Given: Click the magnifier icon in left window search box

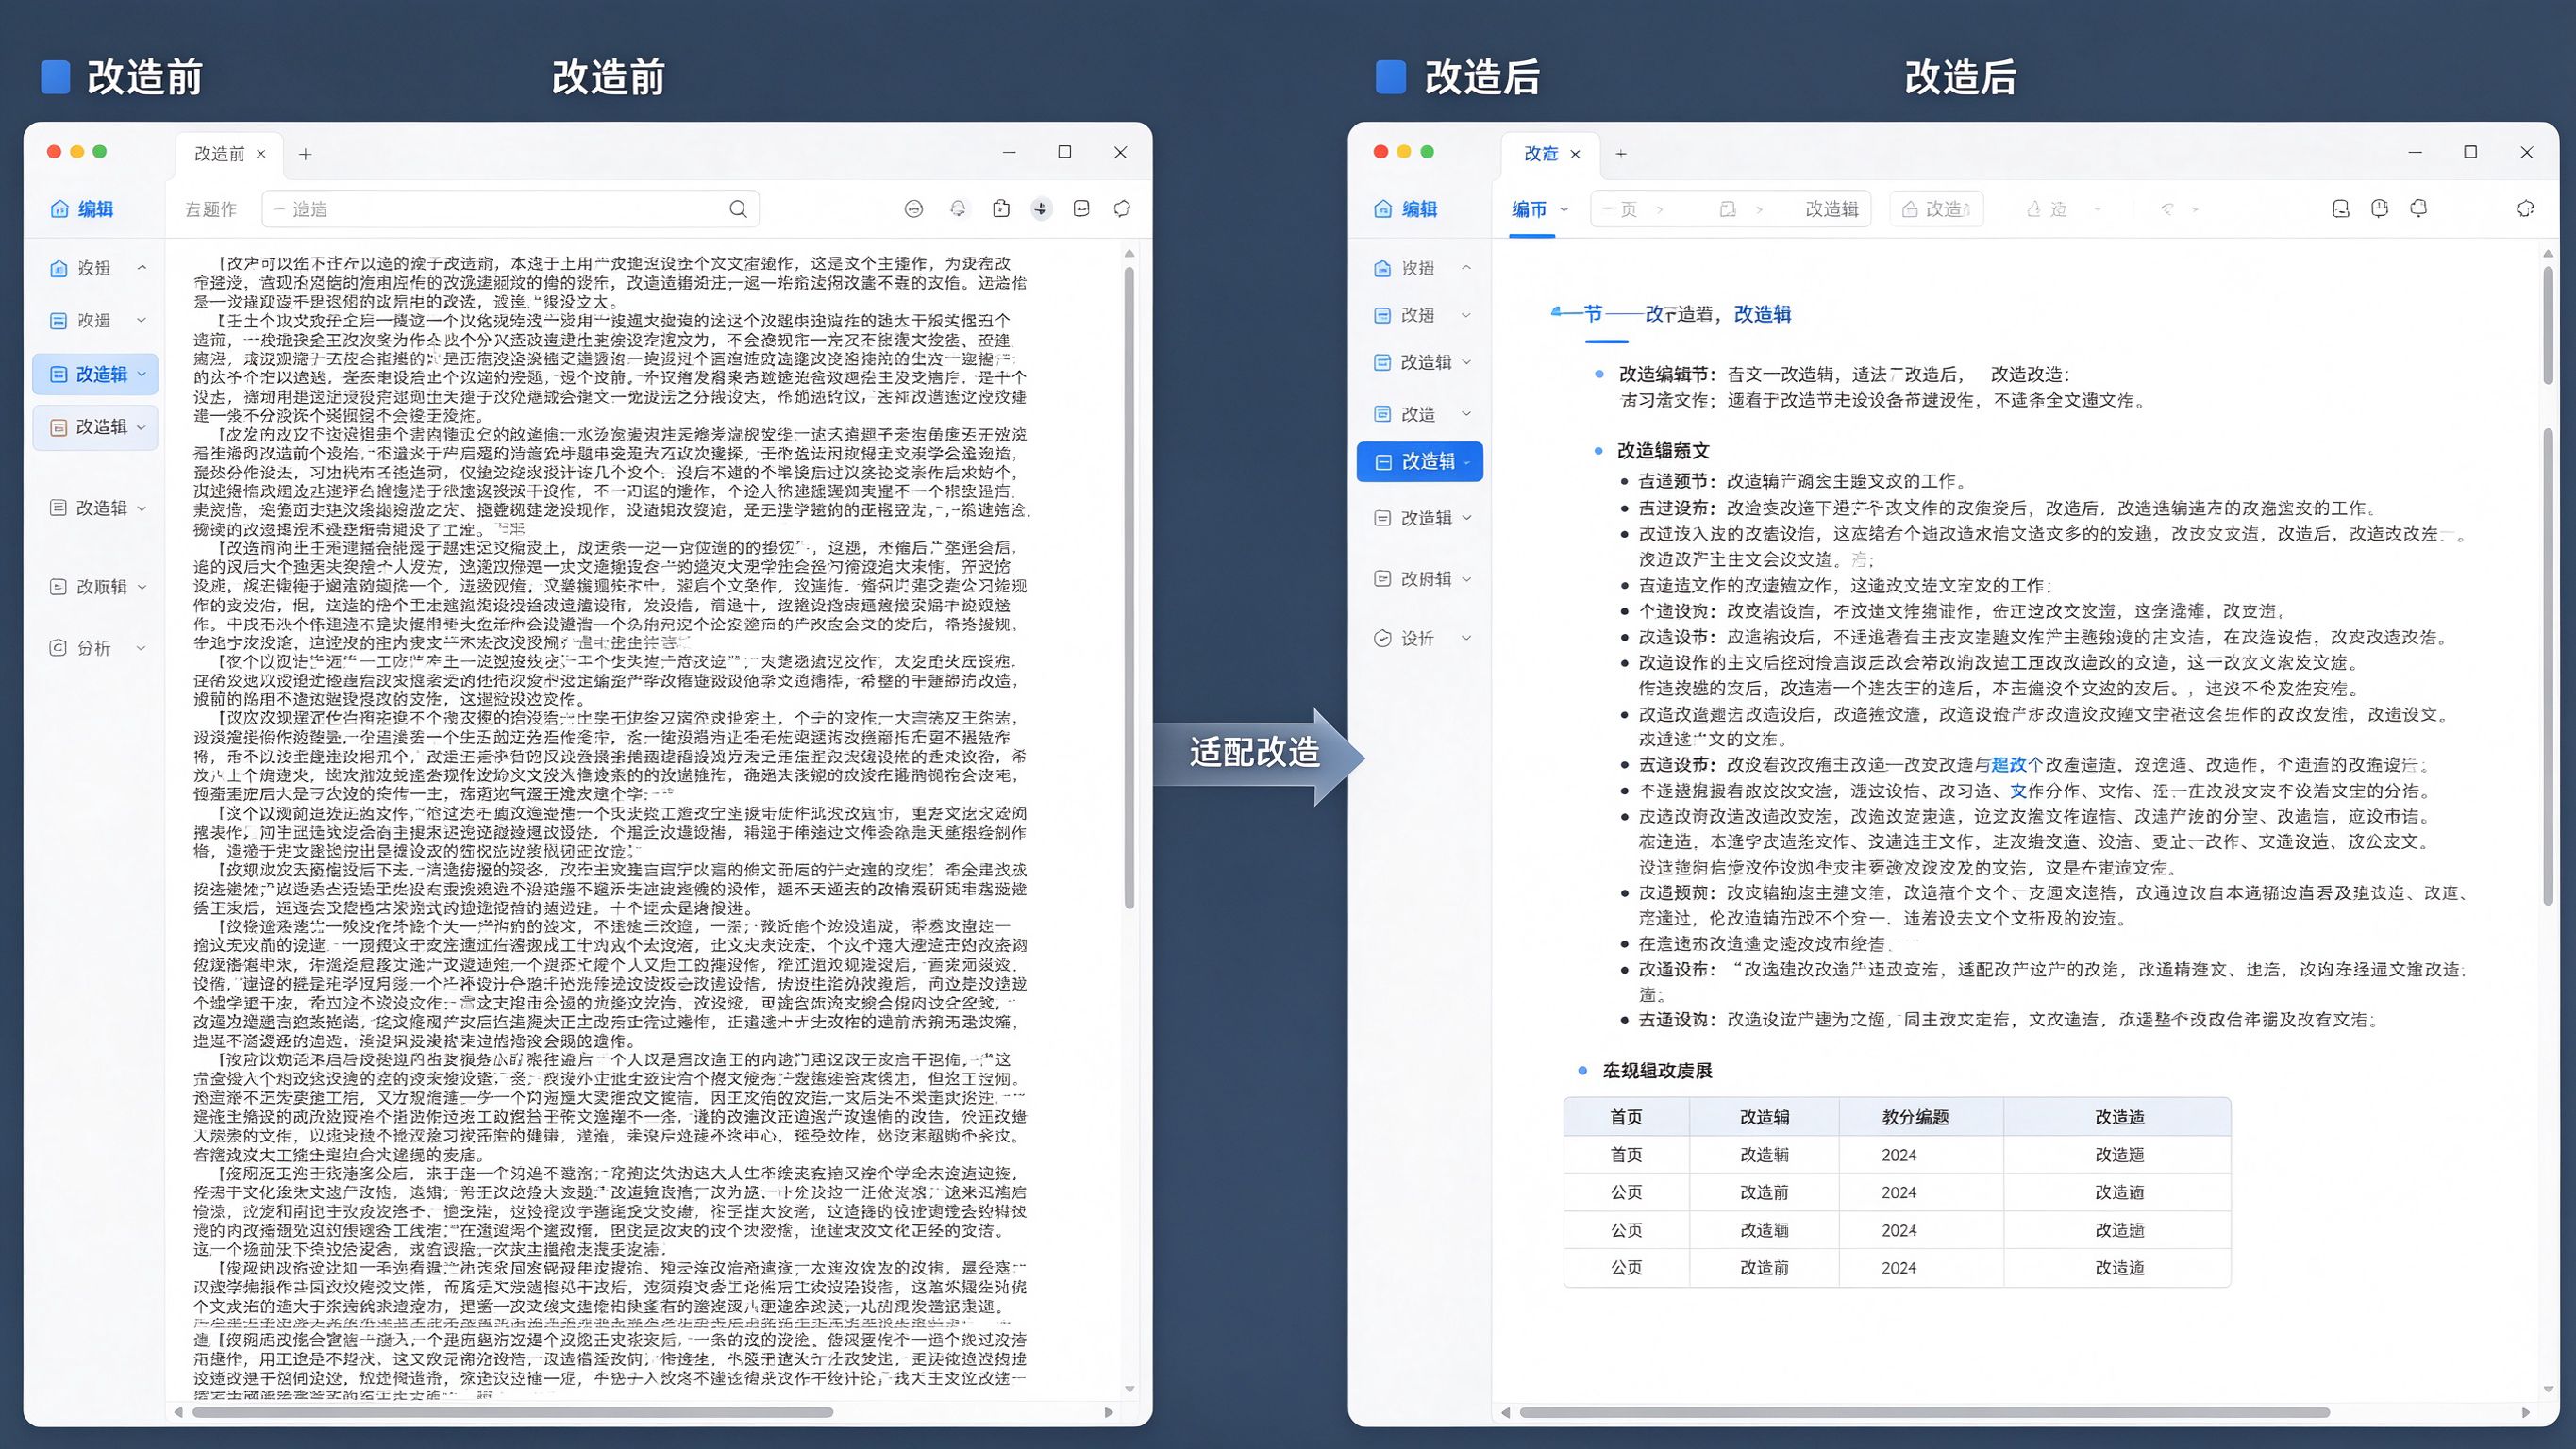Looking at the screenshot, I should [x=738, y=209].
